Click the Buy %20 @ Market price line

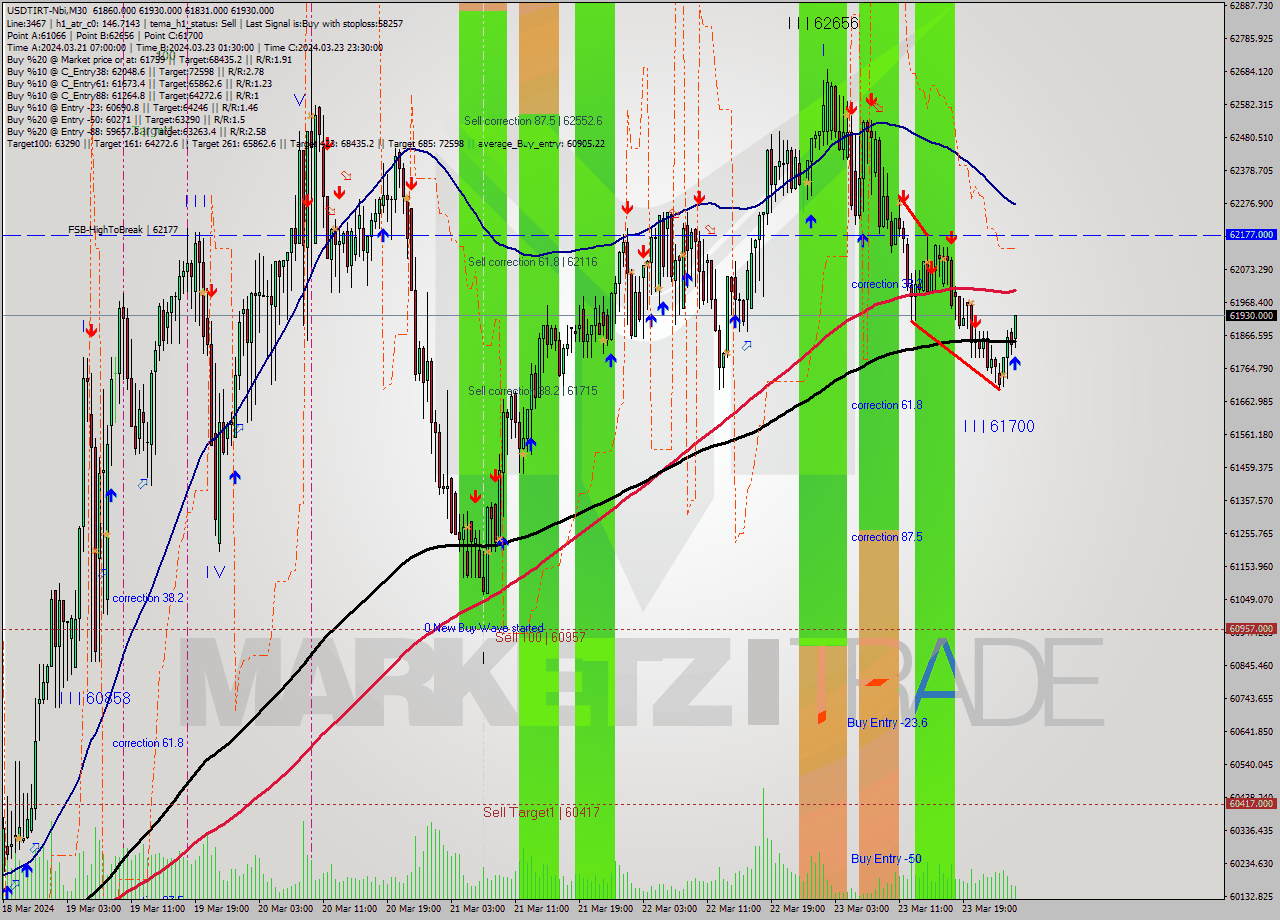(149, 60)
